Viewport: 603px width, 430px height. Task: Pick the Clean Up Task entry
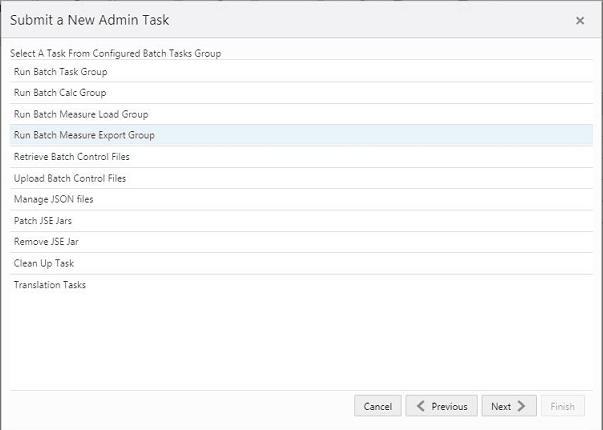[44, 263]
